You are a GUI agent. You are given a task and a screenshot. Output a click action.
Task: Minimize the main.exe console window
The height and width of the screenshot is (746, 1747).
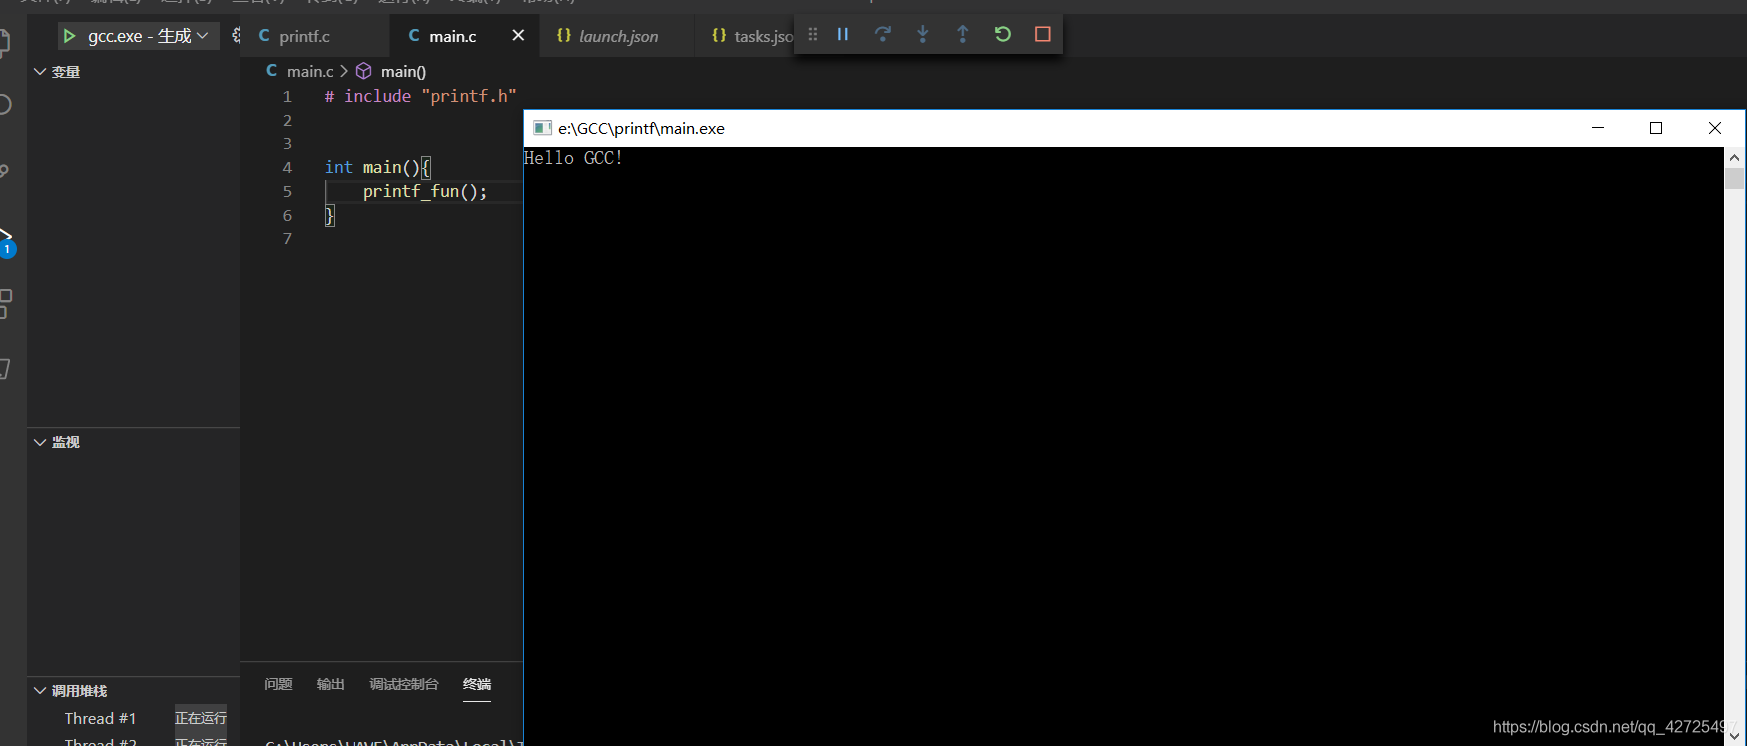coord(1598,128)
